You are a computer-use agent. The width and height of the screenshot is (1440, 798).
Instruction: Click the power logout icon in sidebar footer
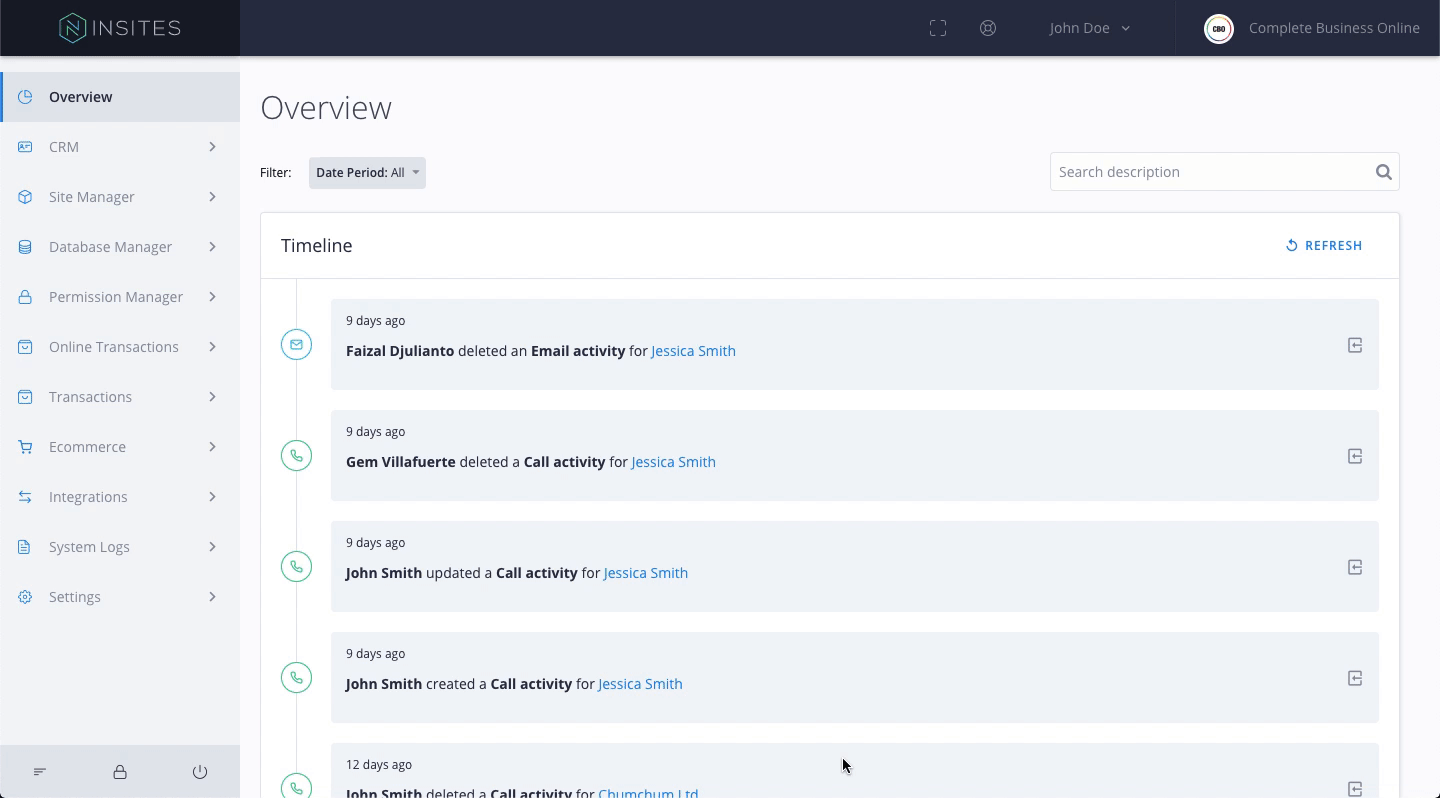tap(200, 772)
